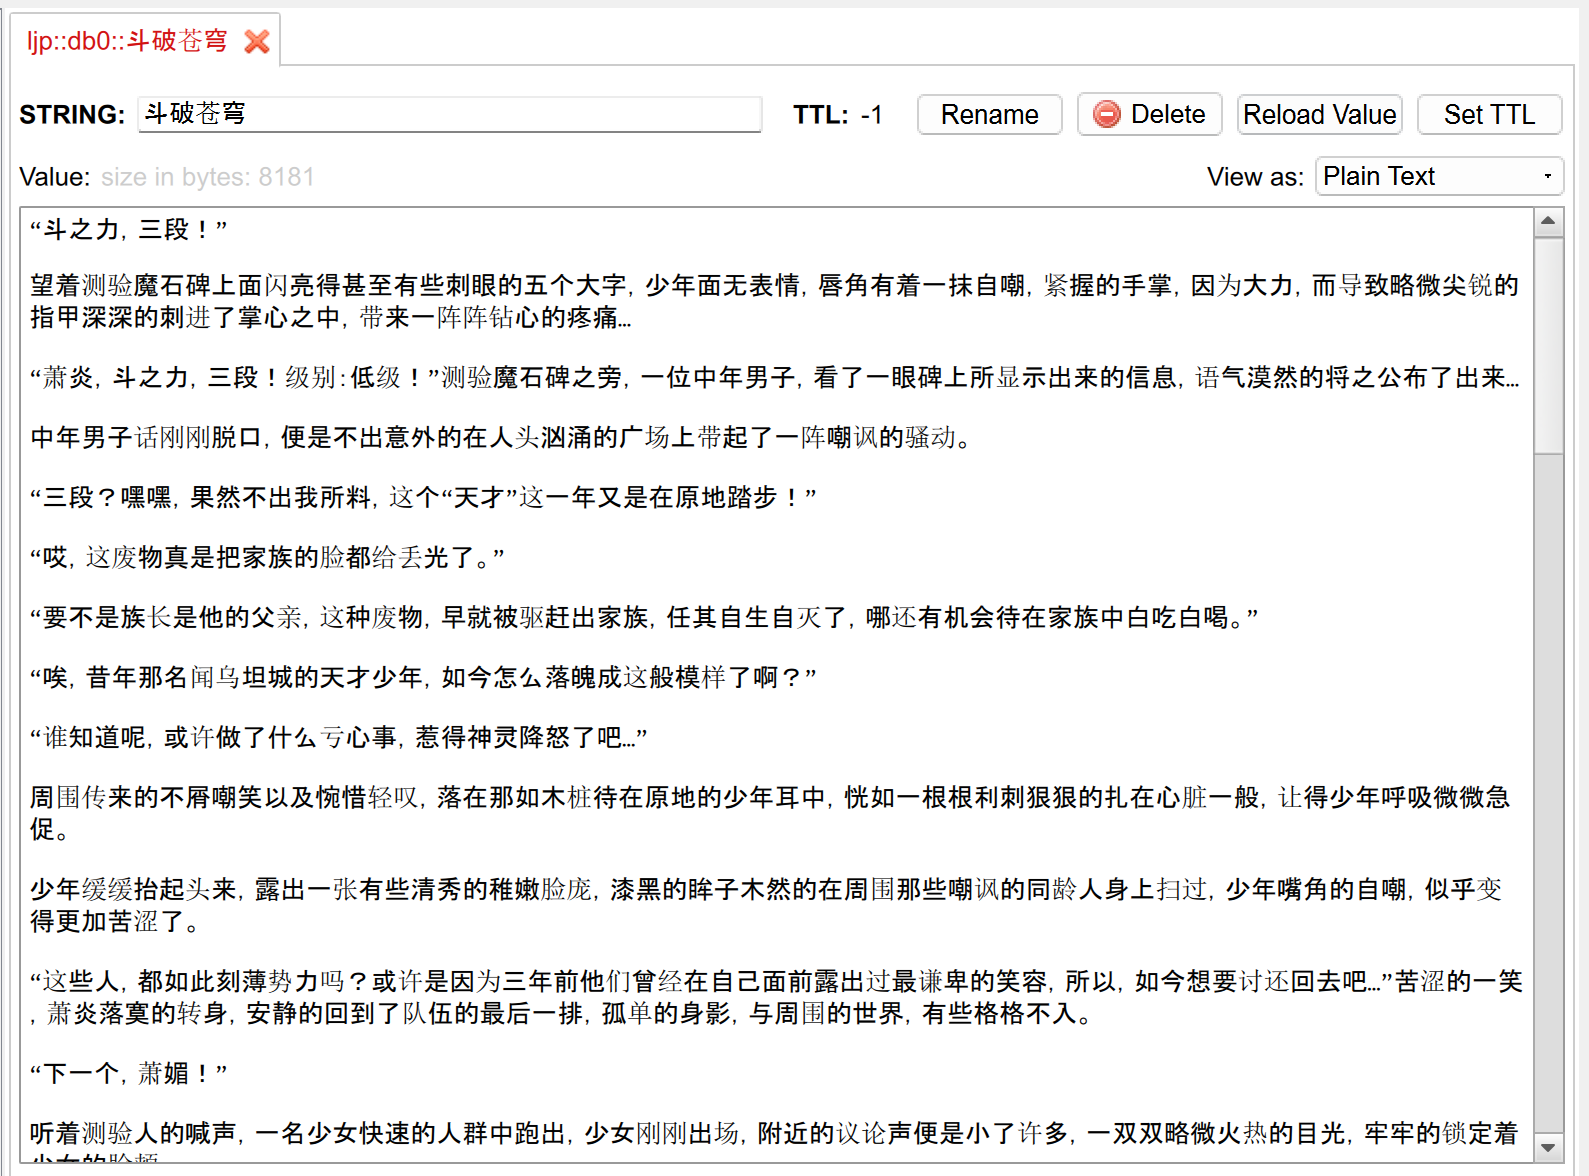Click the line starting “谁知道呢”
The width and height of the screenshot is (1589, 1176).
[339, 738]
